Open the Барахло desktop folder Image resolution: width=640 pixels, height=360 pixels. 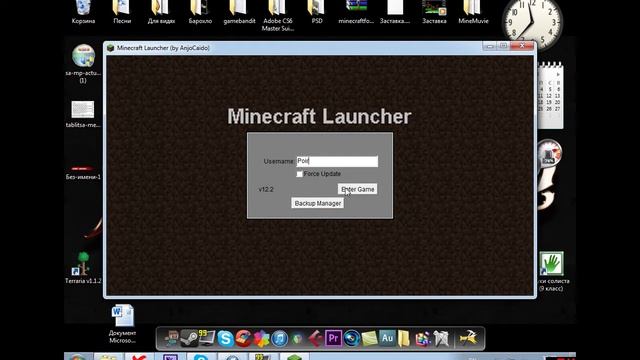200,12
